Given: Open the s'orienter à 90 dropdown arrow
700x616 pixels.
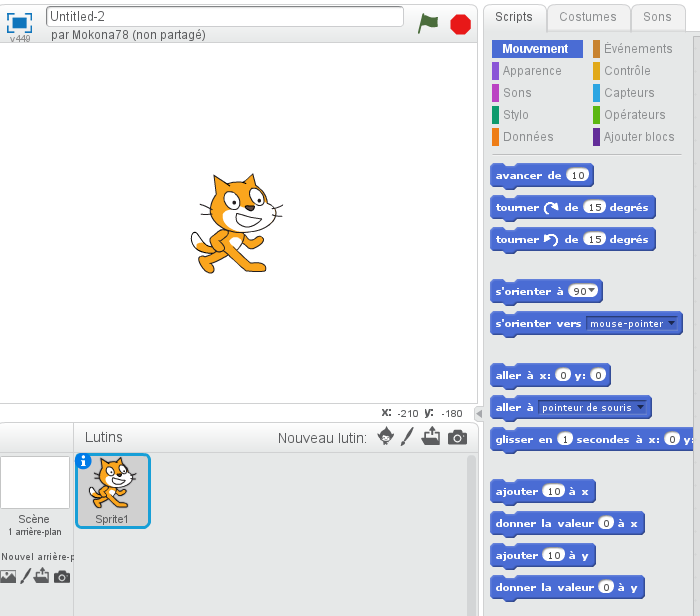Looking at the screenshot, I should click(592, 291).
